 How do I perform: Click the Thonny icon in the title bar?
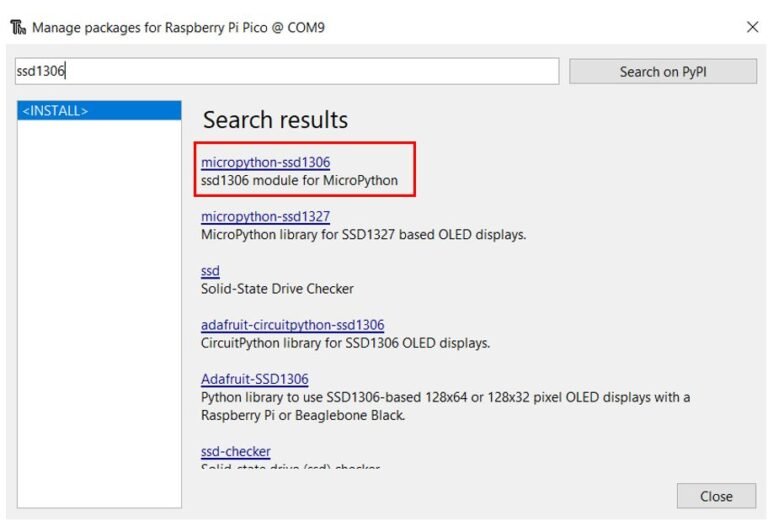coord(18,27)
